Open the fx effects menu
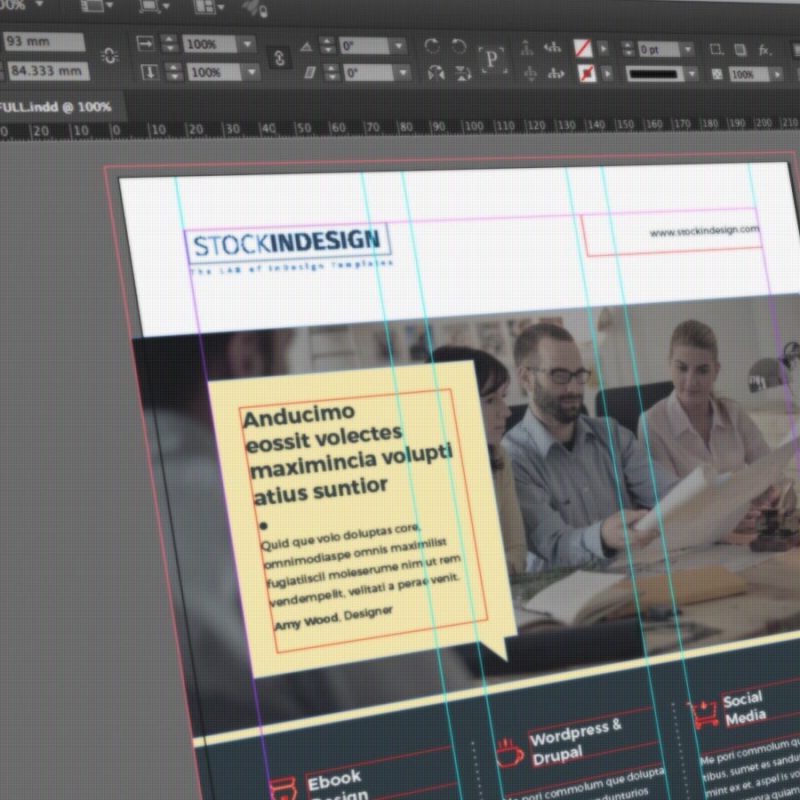This screenshot has height=800, width=800. click(x=764, y=50)
